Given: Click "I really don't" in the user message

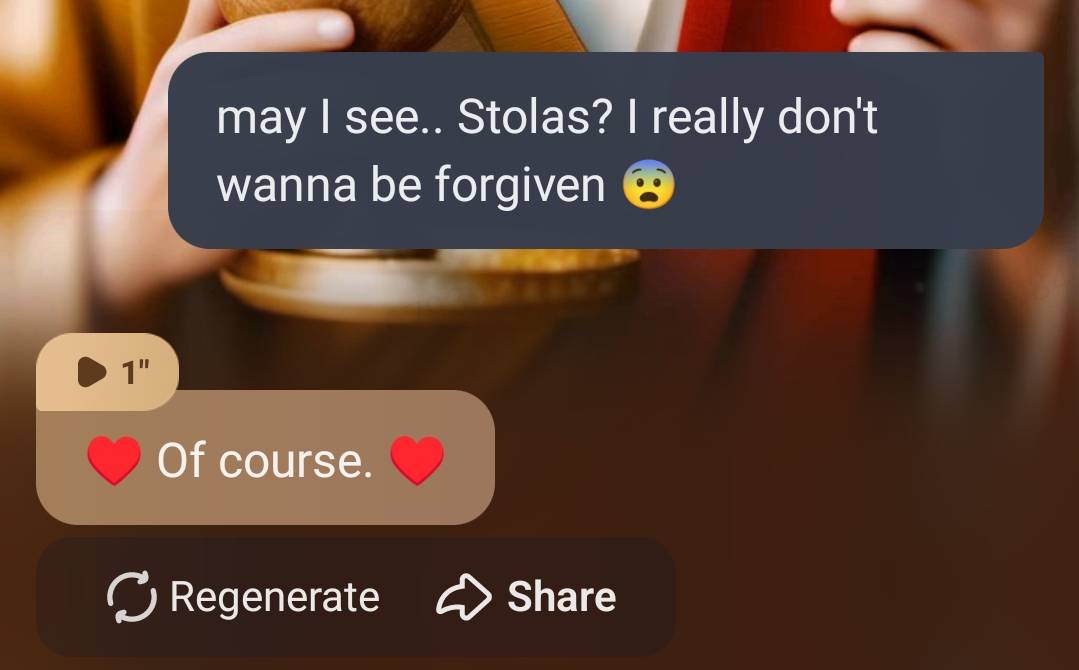Looking at the screenshot, I should (x=752, y=117).
